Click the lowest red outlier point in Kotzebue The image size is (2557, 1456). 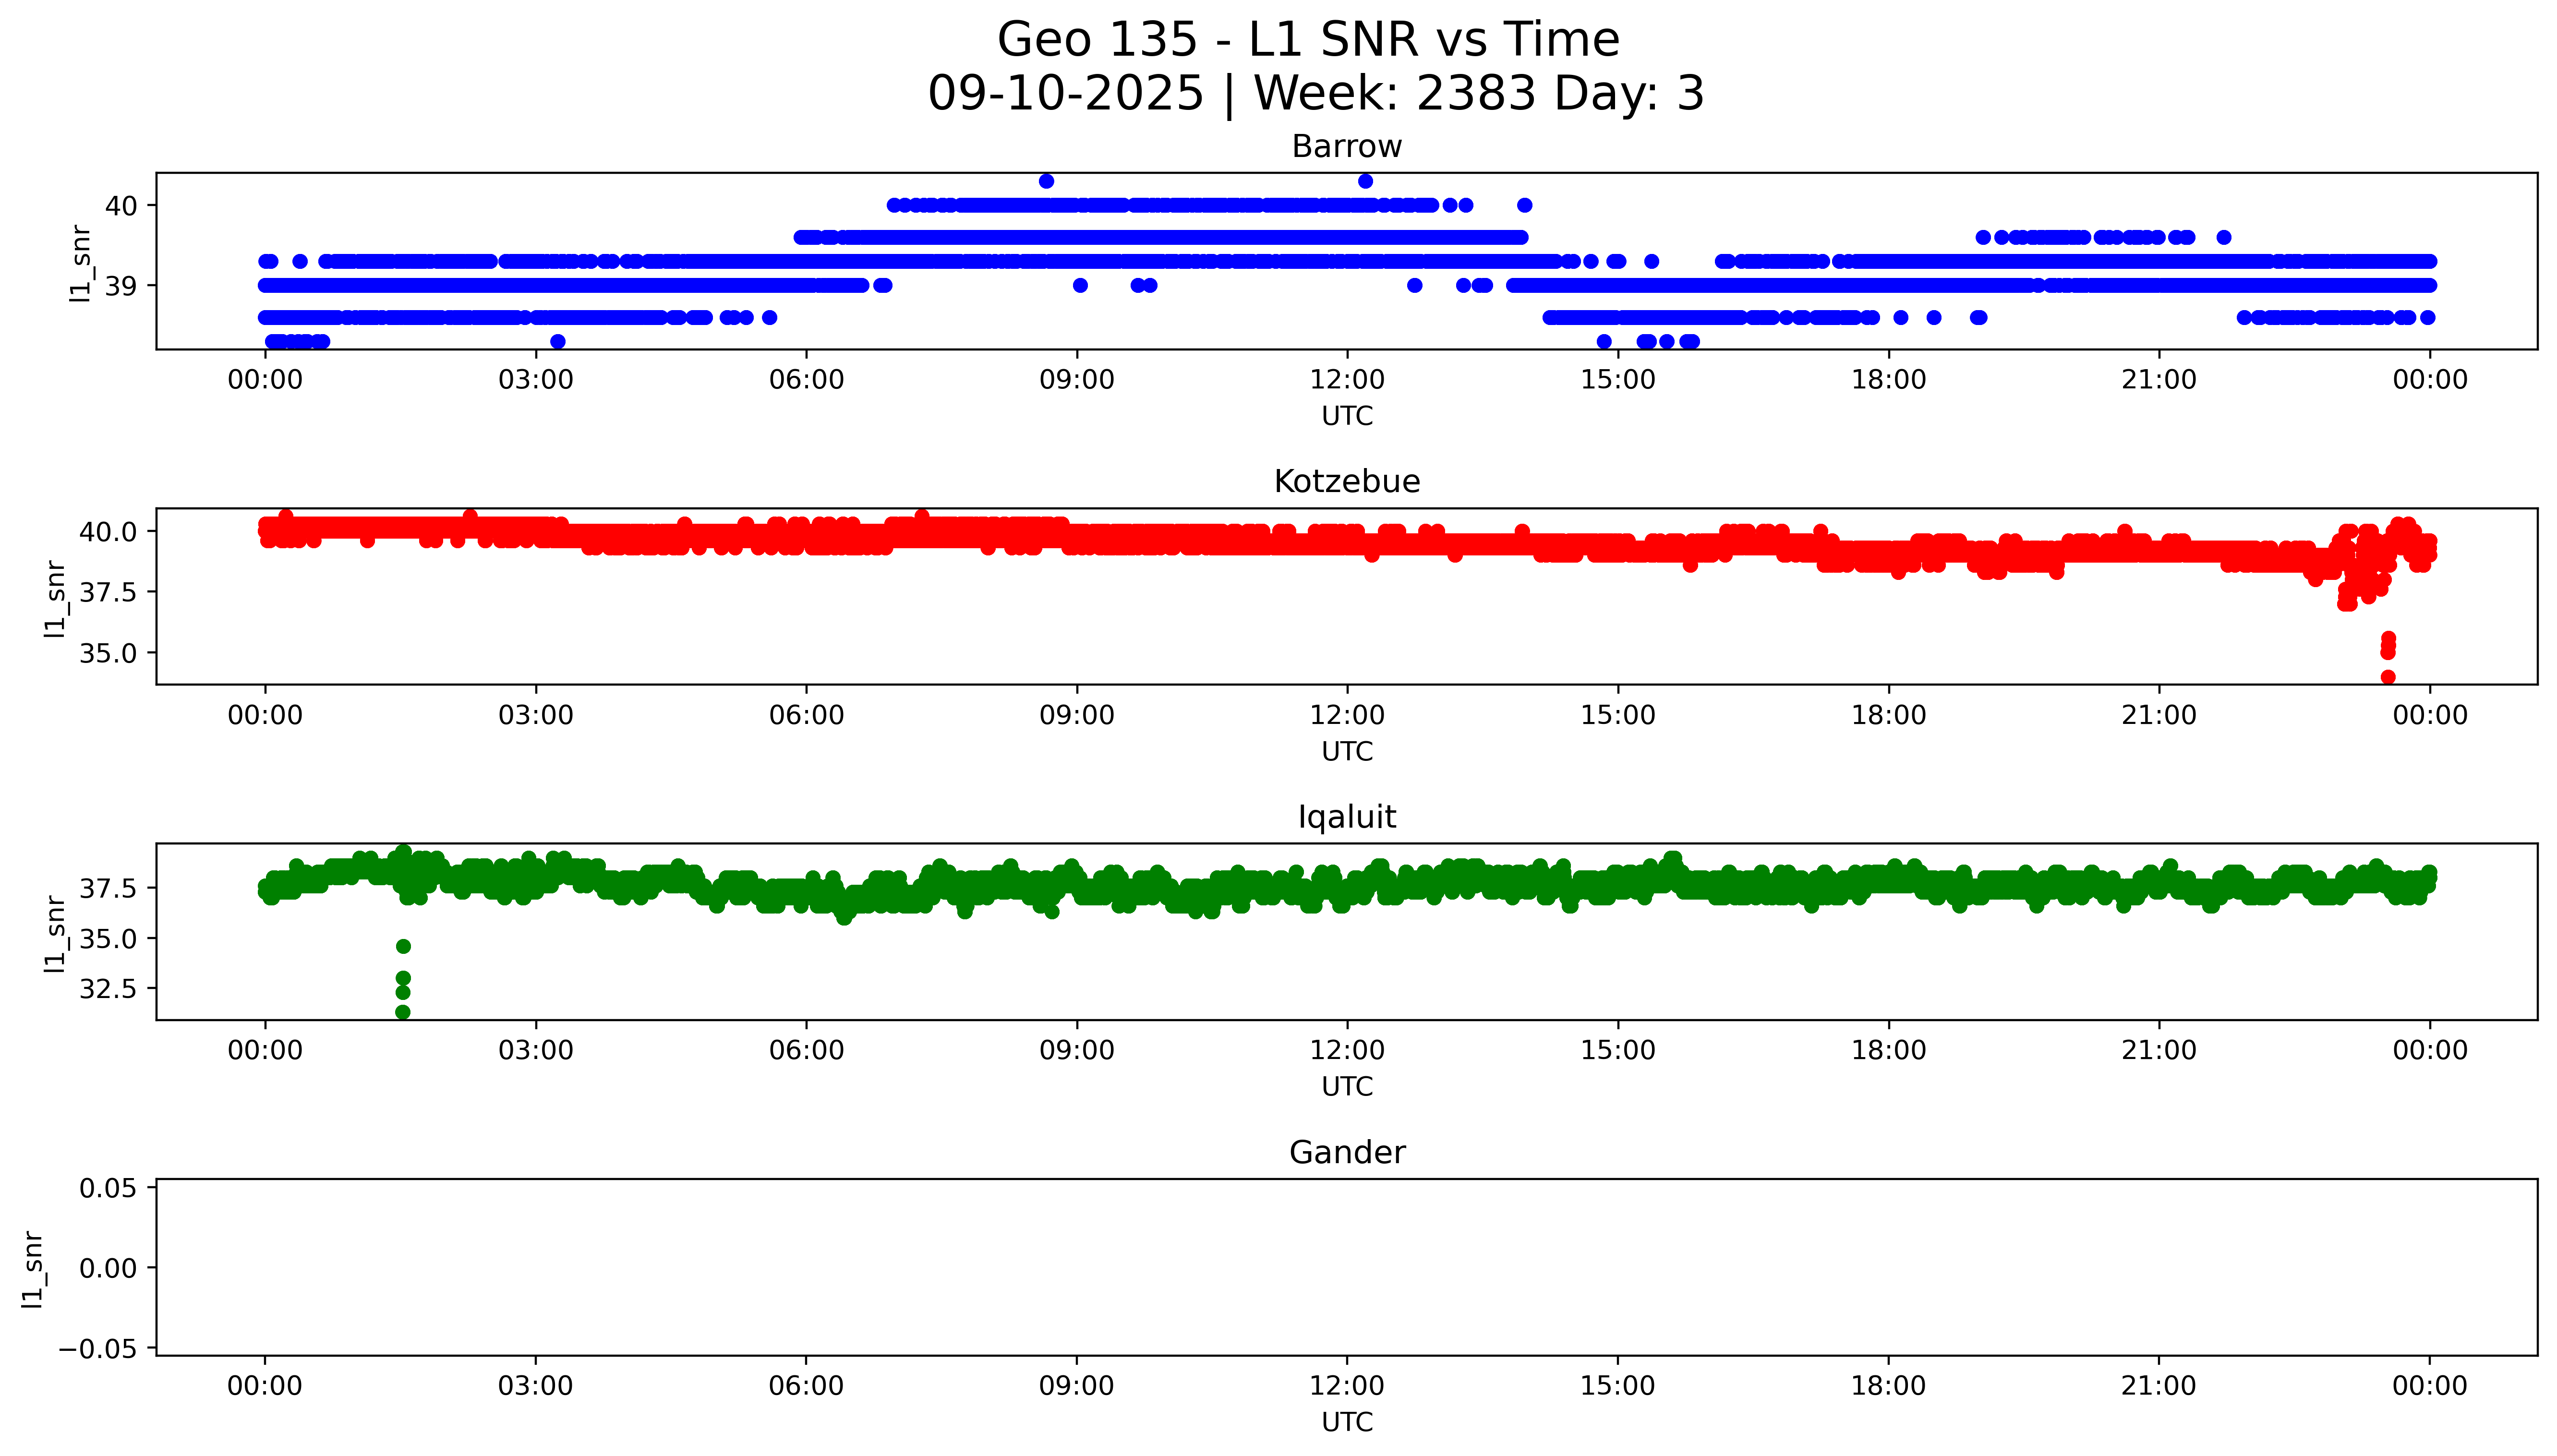click(x=2388, y=677)
